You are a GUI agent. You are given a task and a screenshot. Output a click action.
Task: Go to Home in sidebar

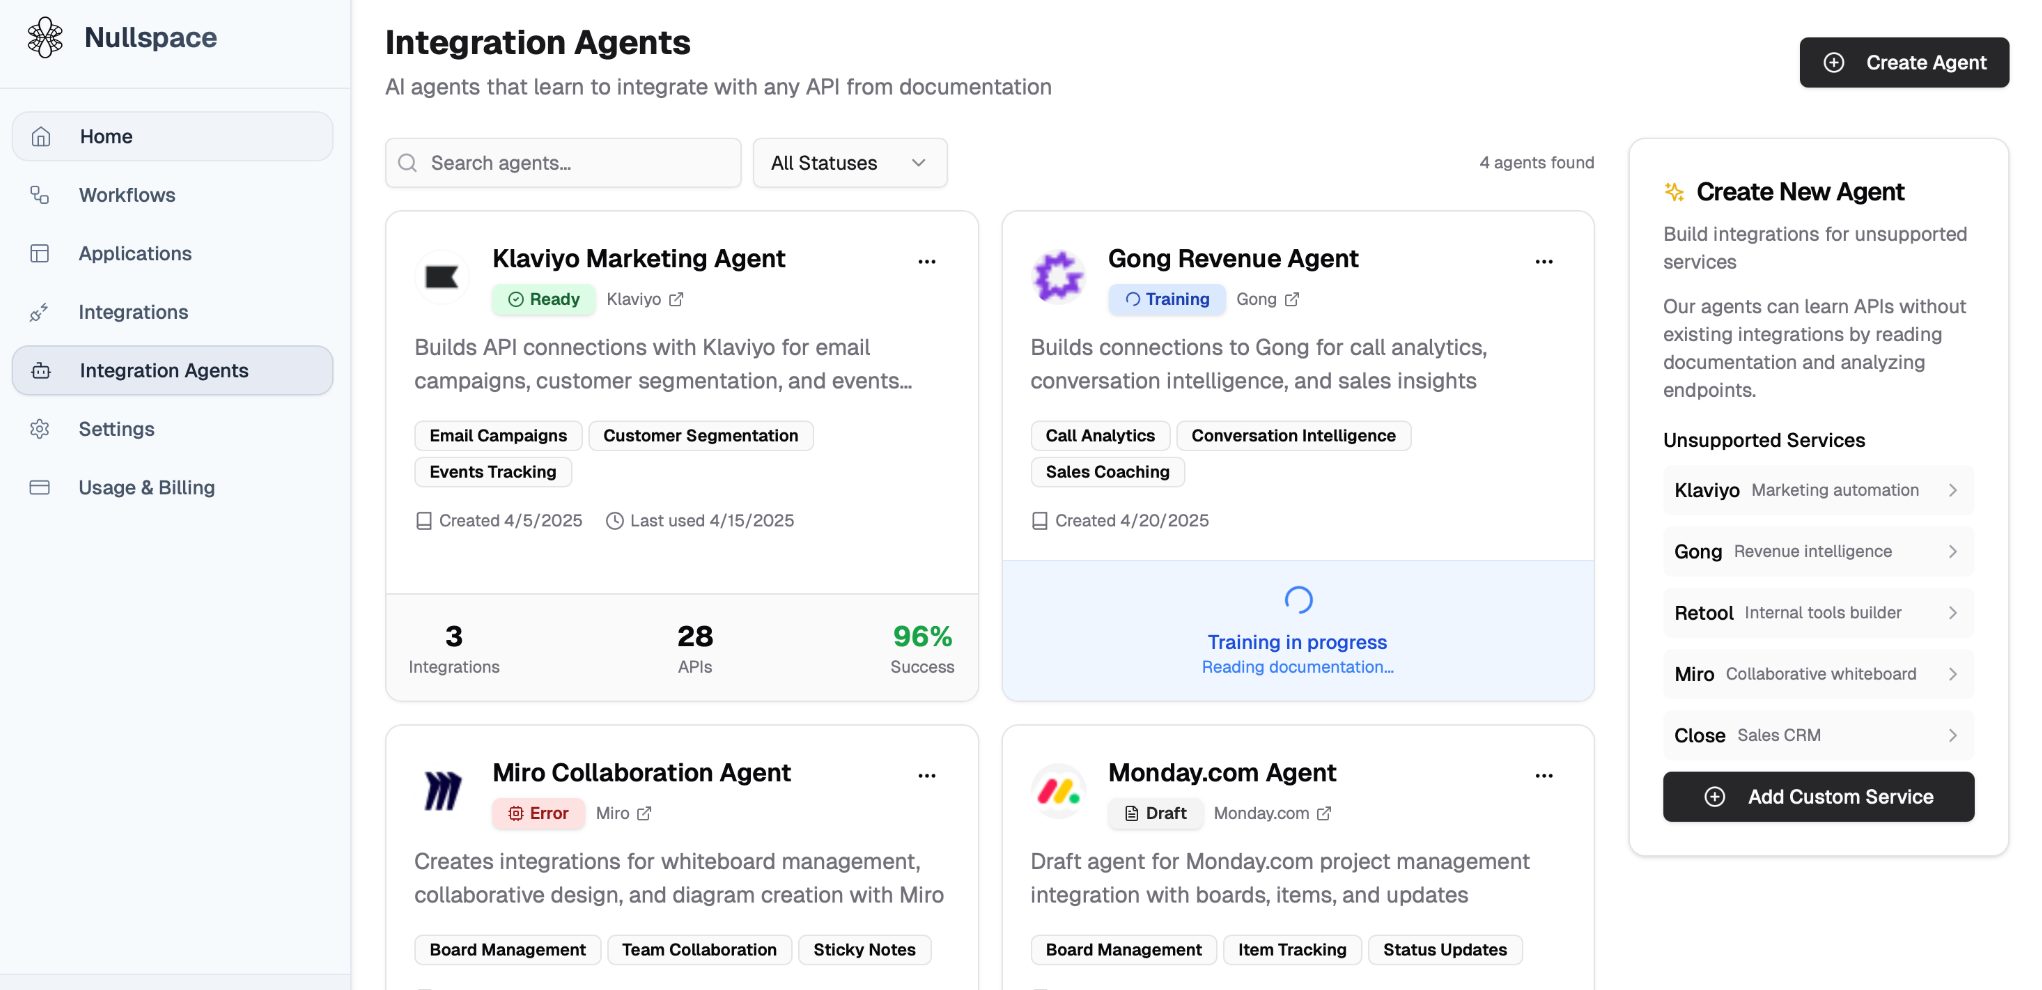[172, 136]
